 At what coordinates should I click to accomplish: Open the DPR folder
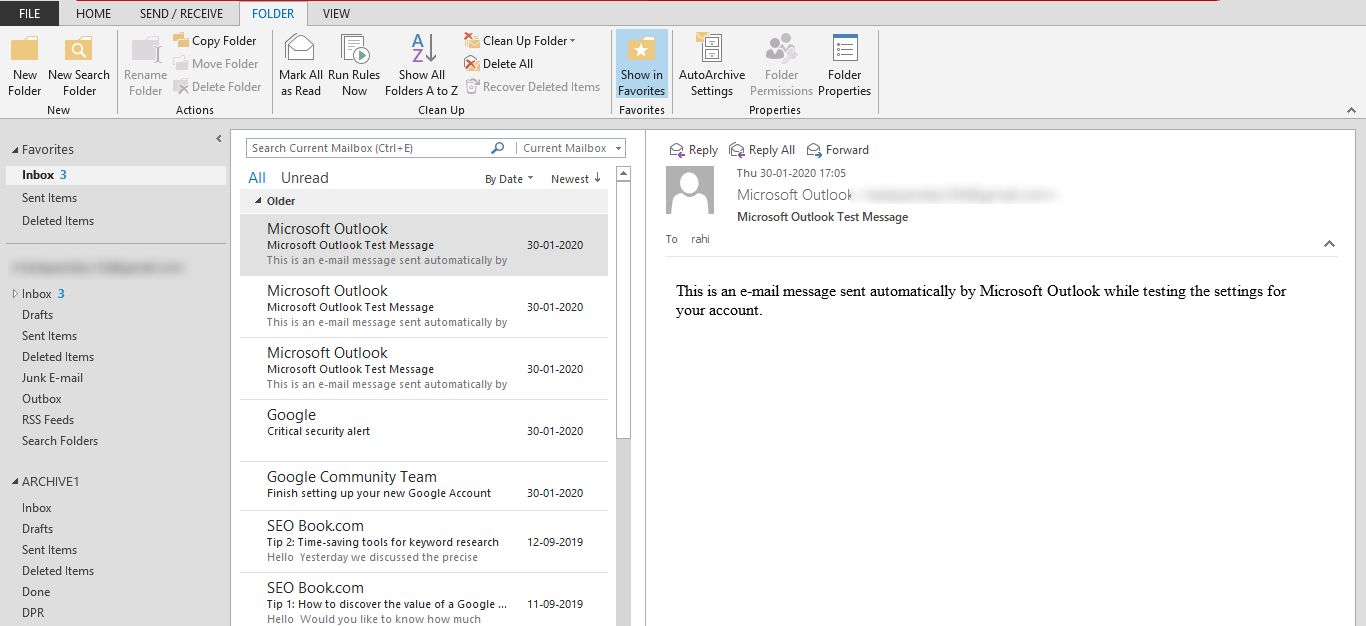click(33, 613)
